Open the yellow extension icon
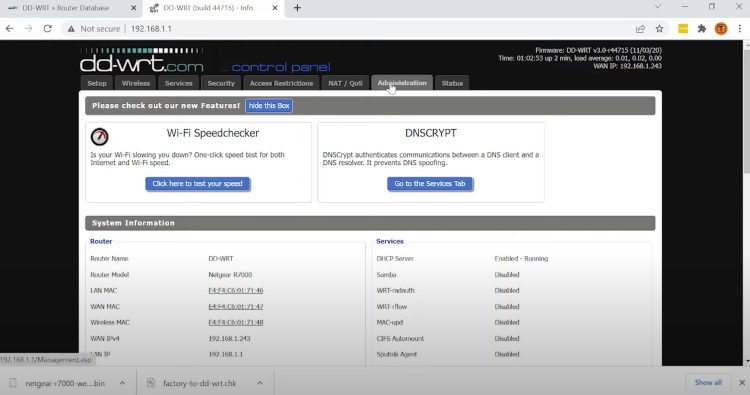The height and width of the screenshot is (395, 750). [x=683, y=29]
